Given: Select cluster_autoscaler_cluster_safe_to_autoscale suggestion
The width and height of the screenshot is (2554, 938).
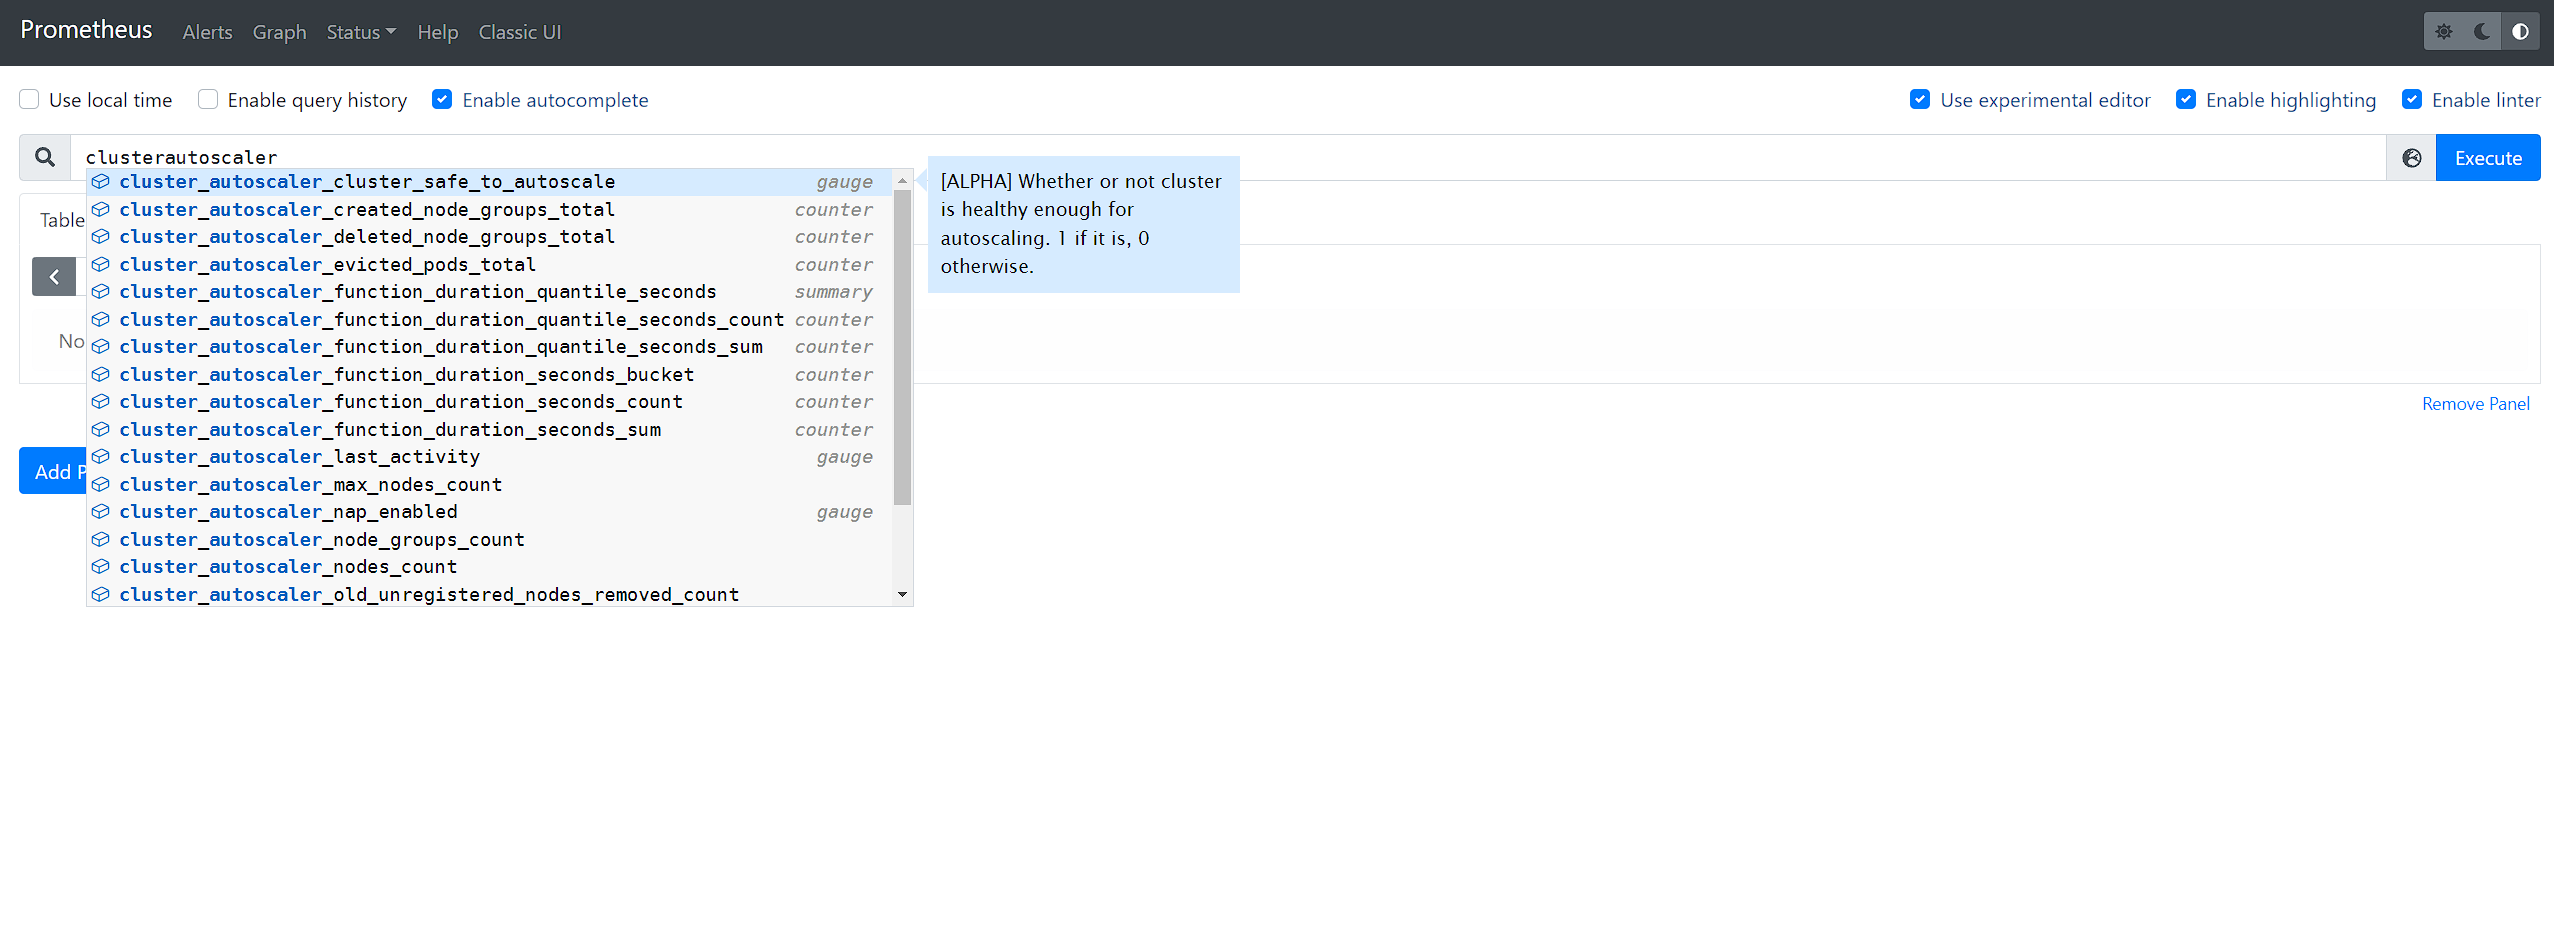Looking at the screenshot, I should pyautogui.click(x=488, y=182).
